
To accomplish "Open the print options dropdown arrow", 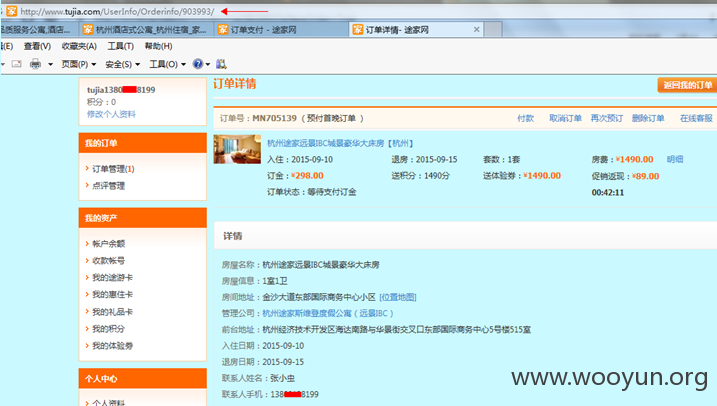I will tap(50, 64).
